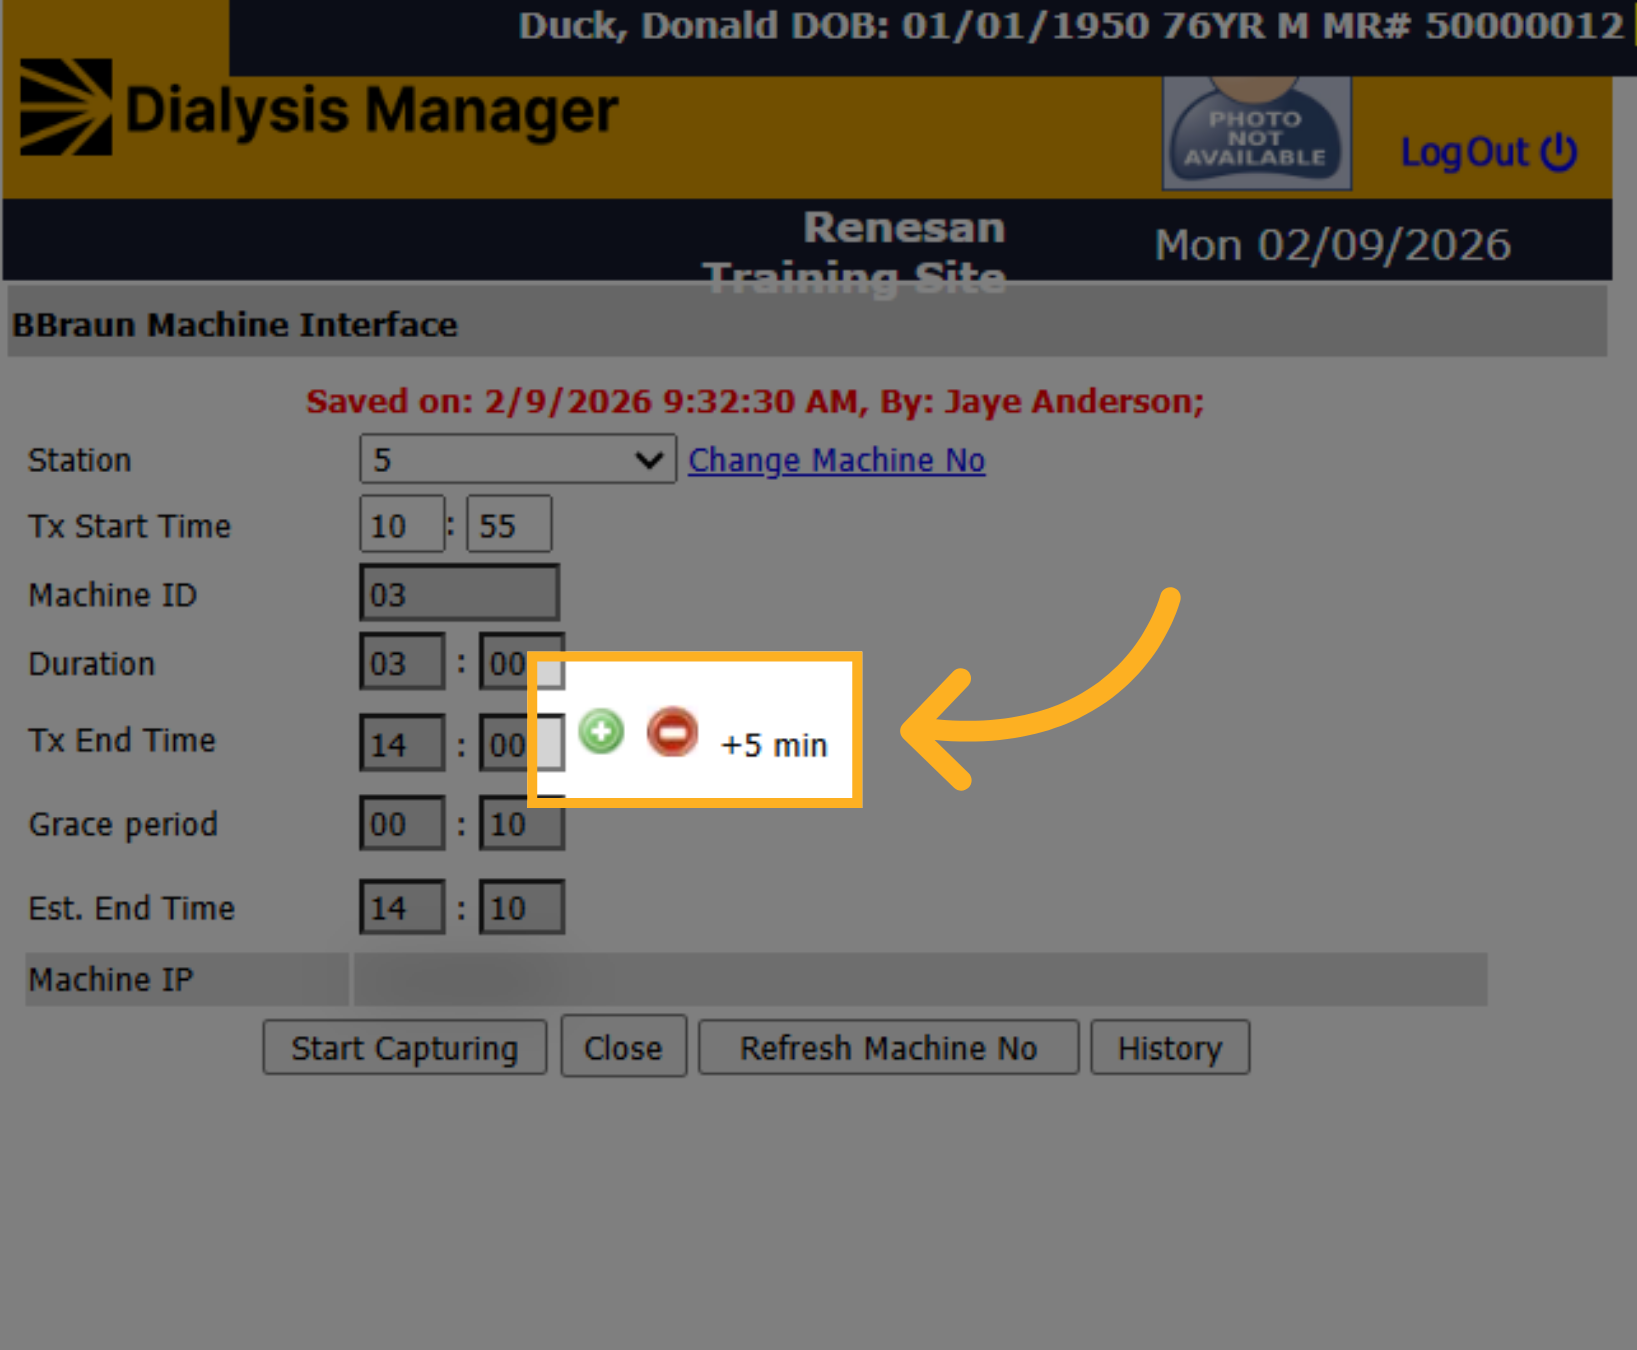Click the Machine ID field

[x=459, y=593]
